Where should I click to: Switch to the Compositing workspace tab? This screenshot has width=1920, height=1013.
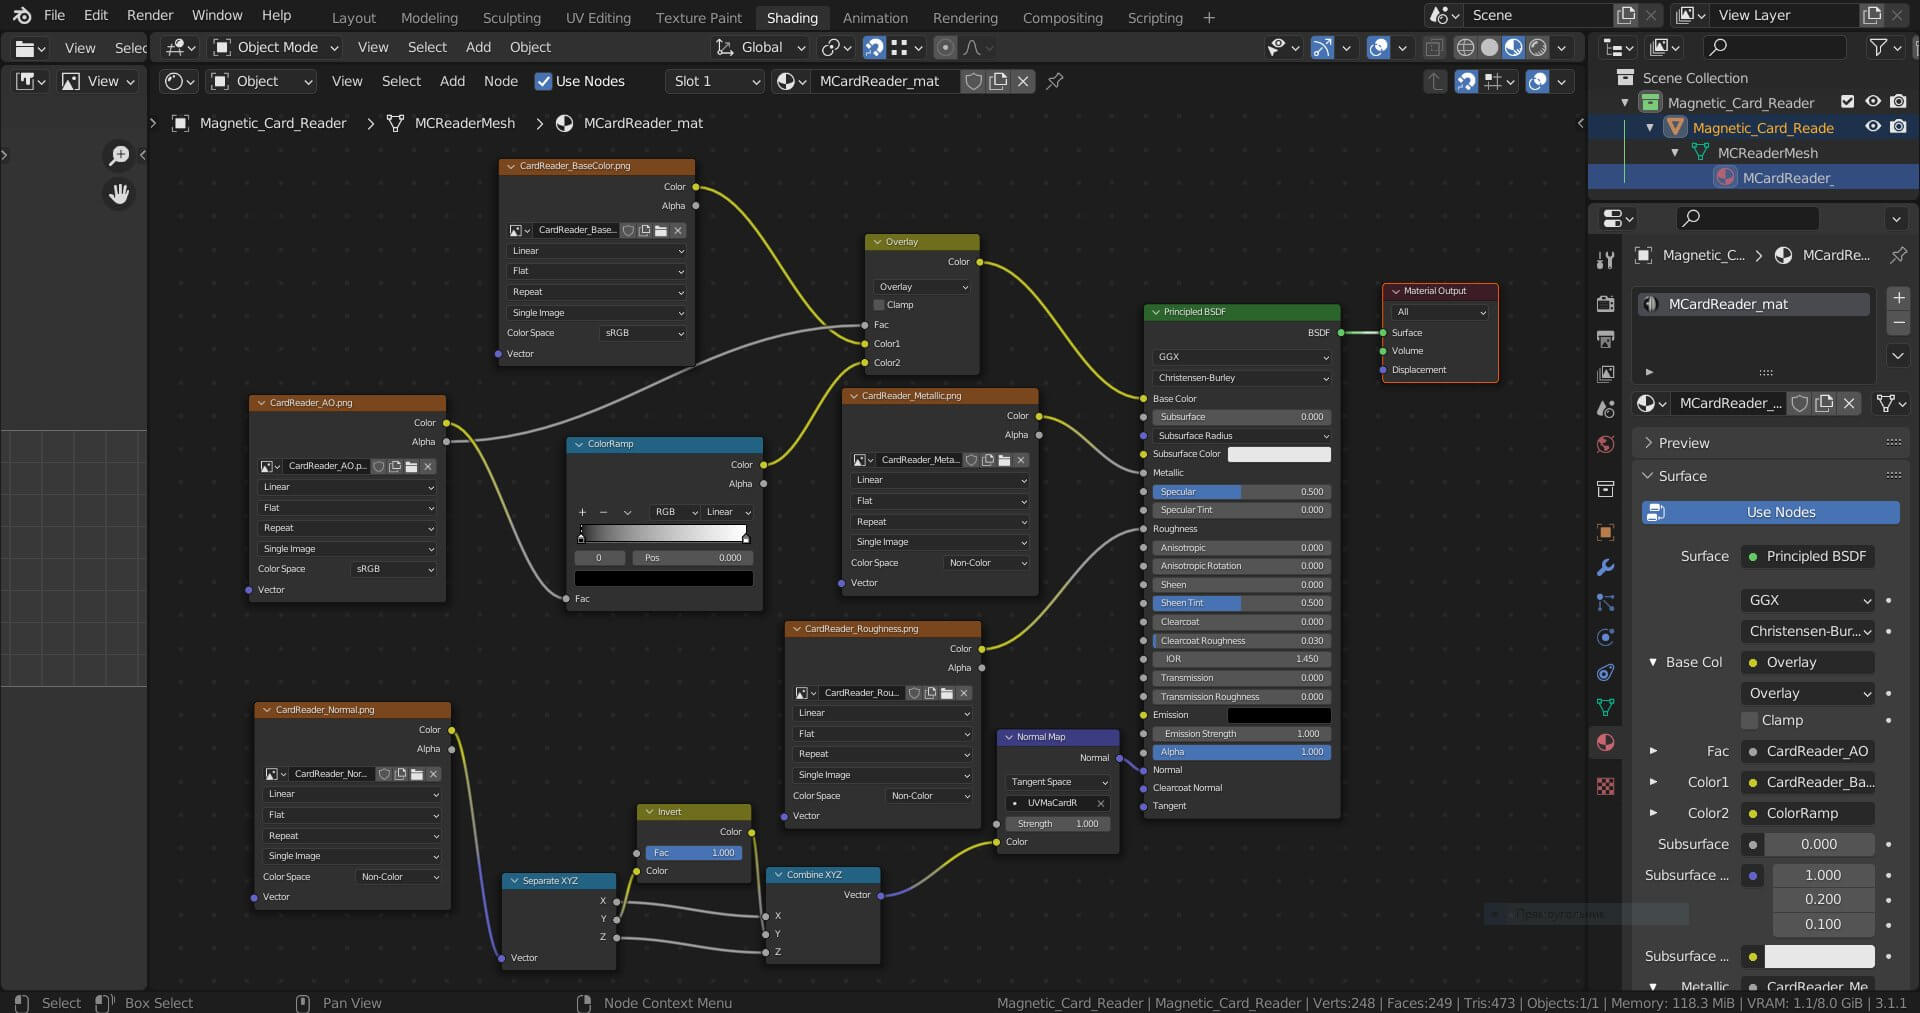(1062, 17)
